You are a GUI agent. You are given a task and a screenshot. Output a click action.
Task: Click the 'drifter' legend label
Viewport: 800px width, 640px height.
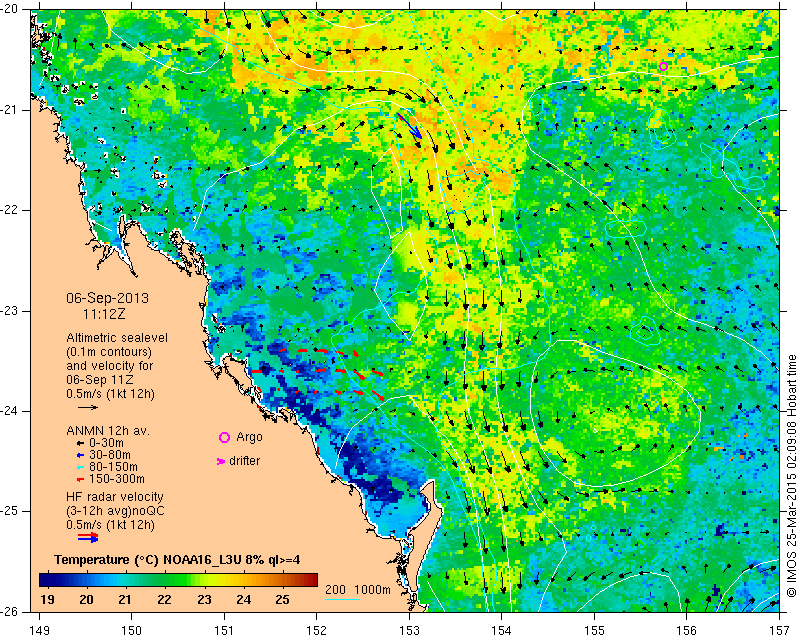coord(244,461)
